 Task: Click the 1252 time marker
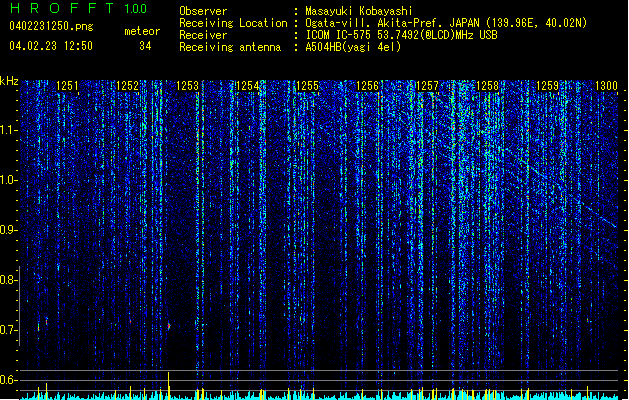(128, 86)
